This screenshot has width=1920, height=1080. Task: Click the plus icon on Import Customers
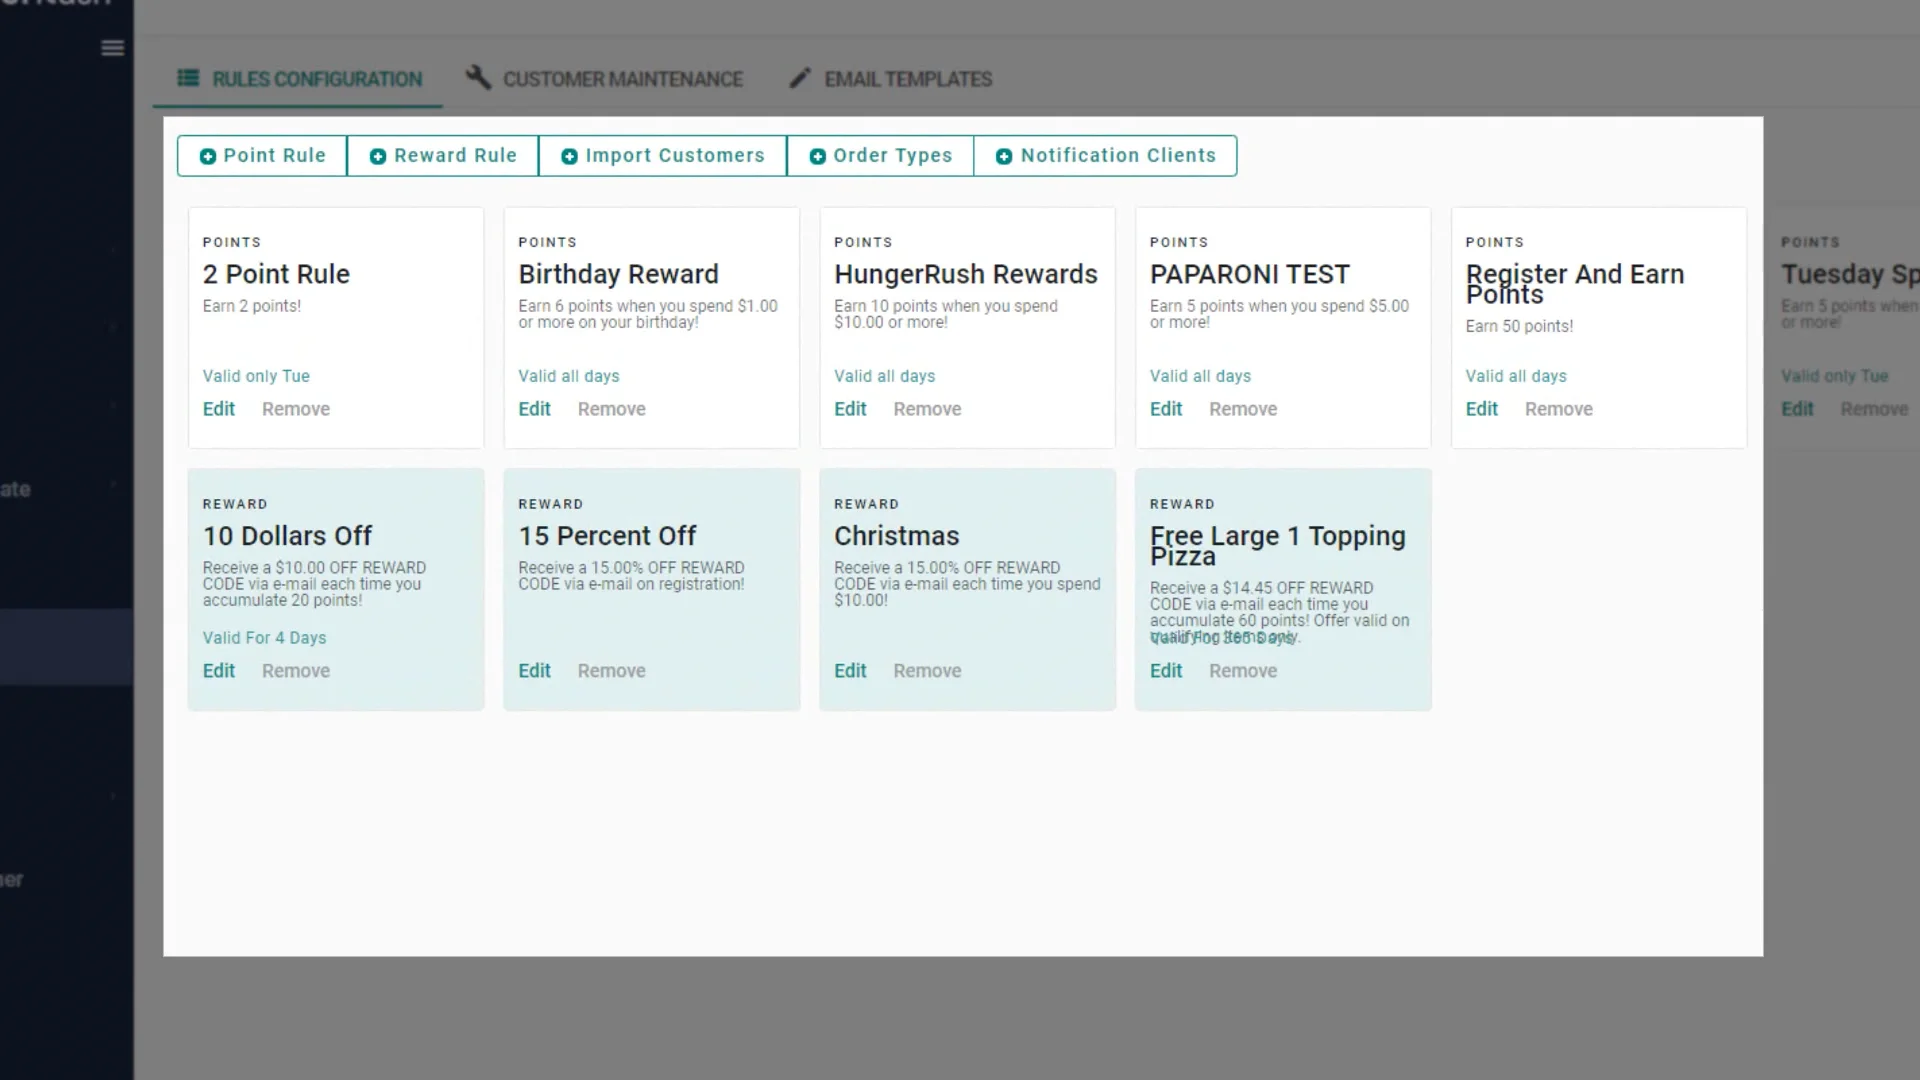coord(569,156)
